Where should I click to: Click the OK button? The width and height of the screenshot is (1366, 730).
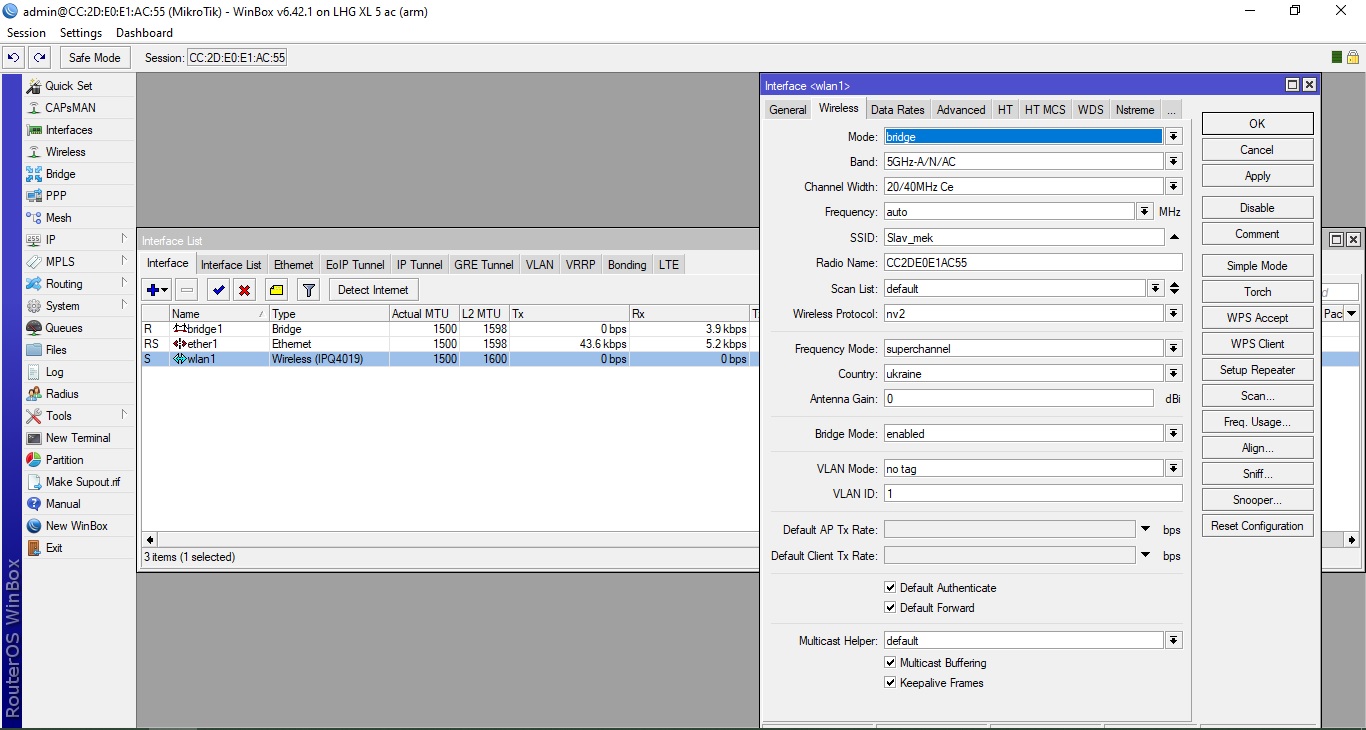(1257, 124)
